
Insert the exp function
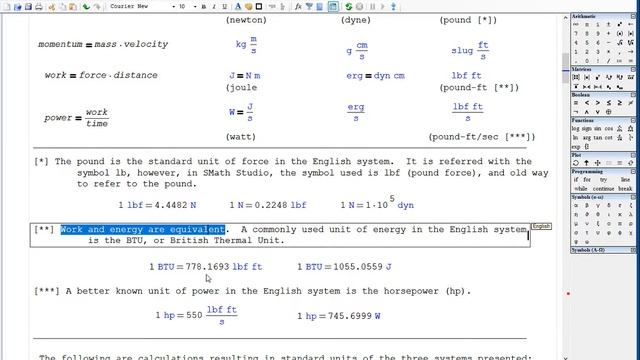click(576, 147)
